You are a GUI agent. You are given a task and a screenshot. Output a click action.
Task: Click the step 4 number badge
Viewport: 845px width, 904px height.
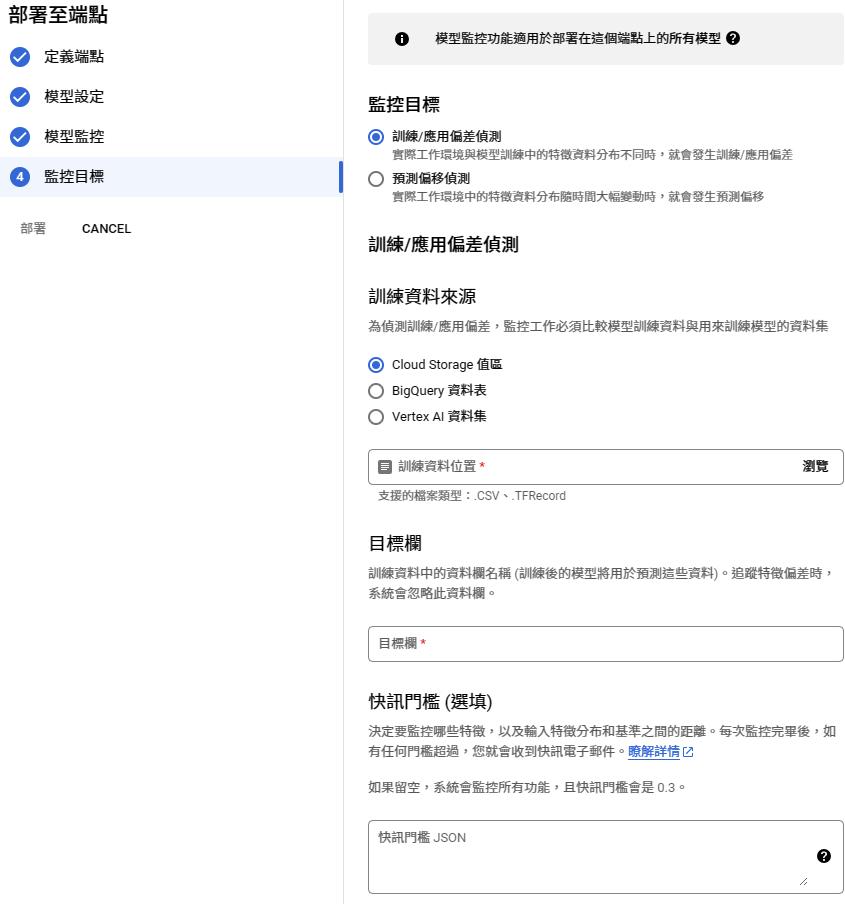(20, 177)
